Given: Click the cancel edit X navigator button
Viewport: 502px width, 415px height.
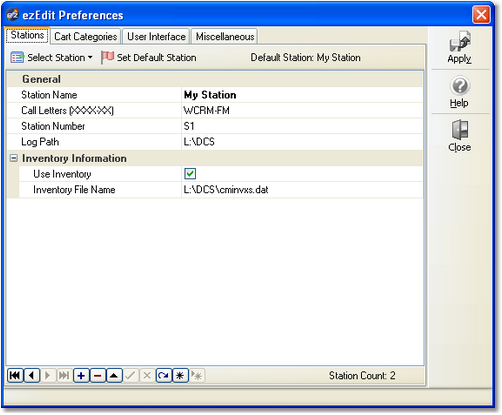Looking at the screenshot, I should (x=147, y=376).
